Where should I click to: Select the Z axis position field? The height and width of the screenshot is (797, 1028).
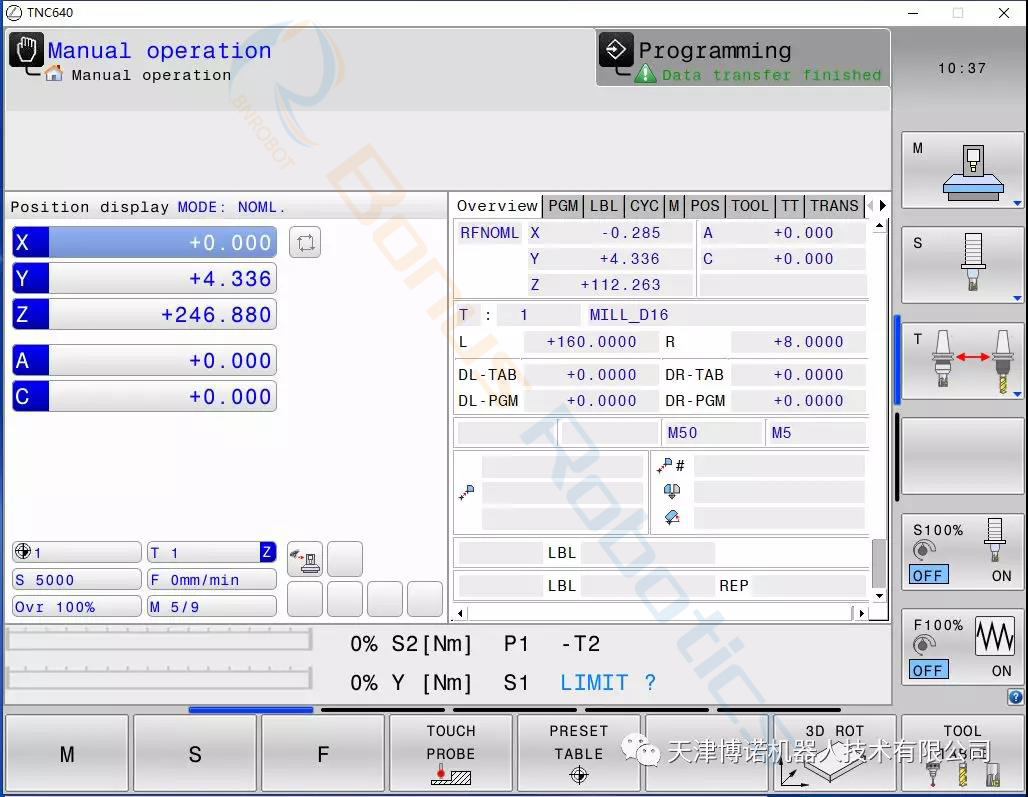pyautogui.click(x=144, y=315)
